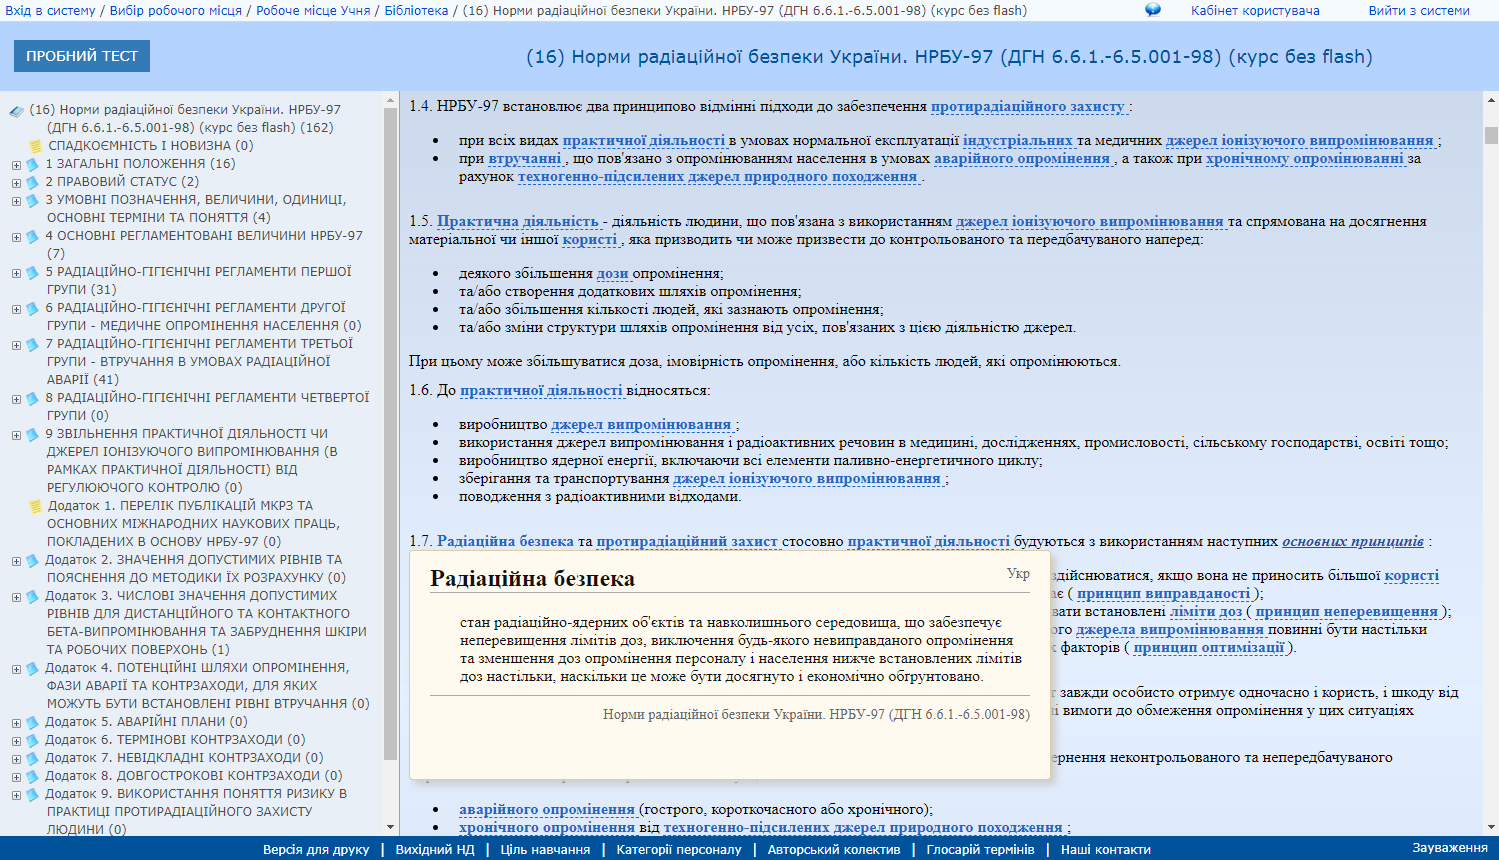The width and height of the screenshot is (1499, 860).
Task: Go to Робоче місце Учня breadcrumb
Action: [x=313, y=10]
